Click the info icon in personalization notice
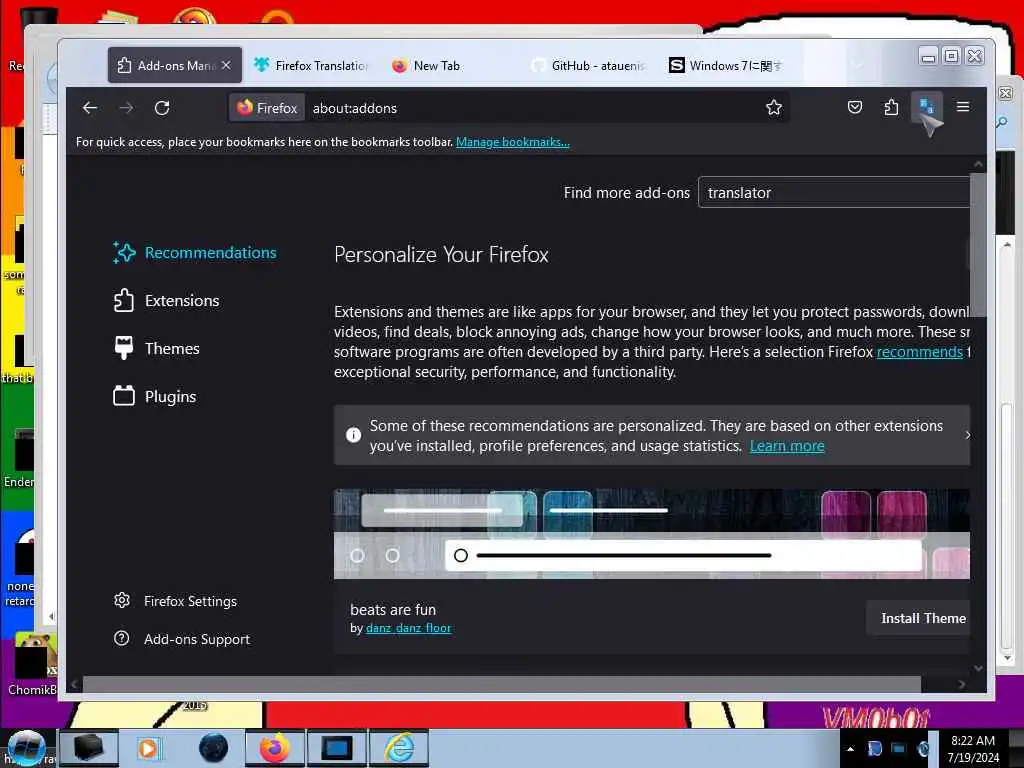This screenshot has width=1024, height=768. [353, 435]
